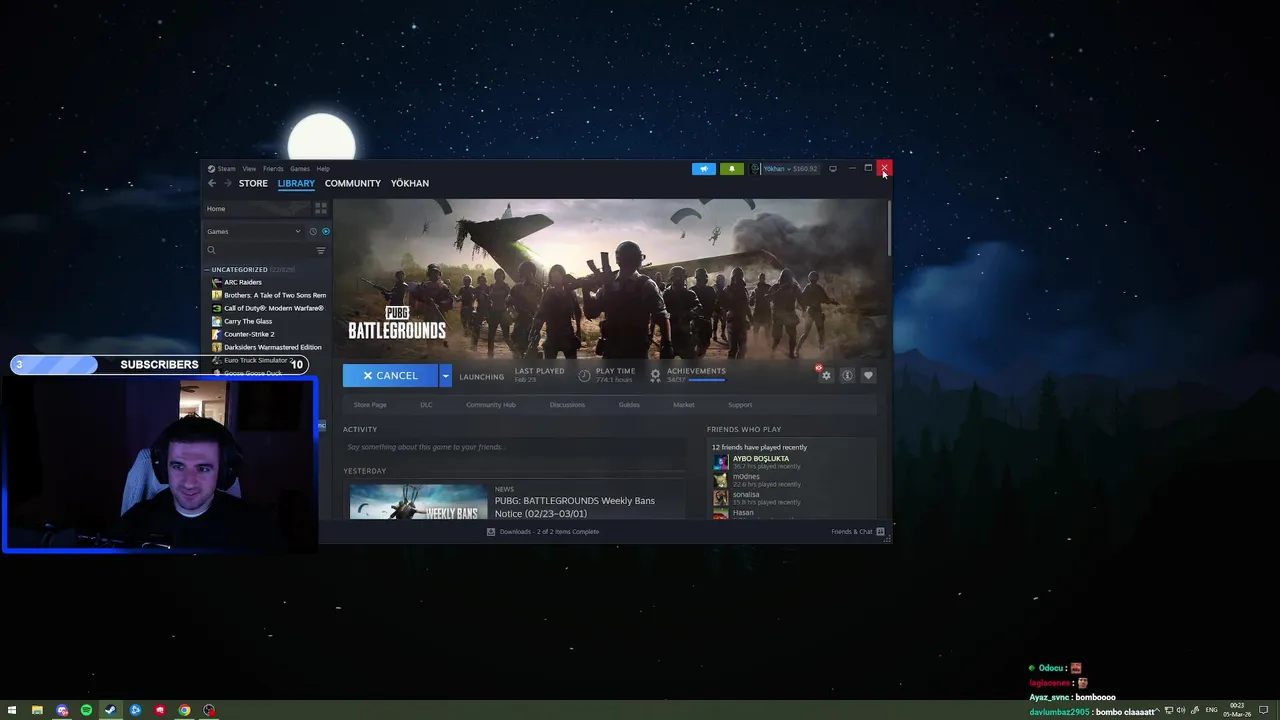
Task: Open Spotify from the taskbar
Action: tap(86, 711)
